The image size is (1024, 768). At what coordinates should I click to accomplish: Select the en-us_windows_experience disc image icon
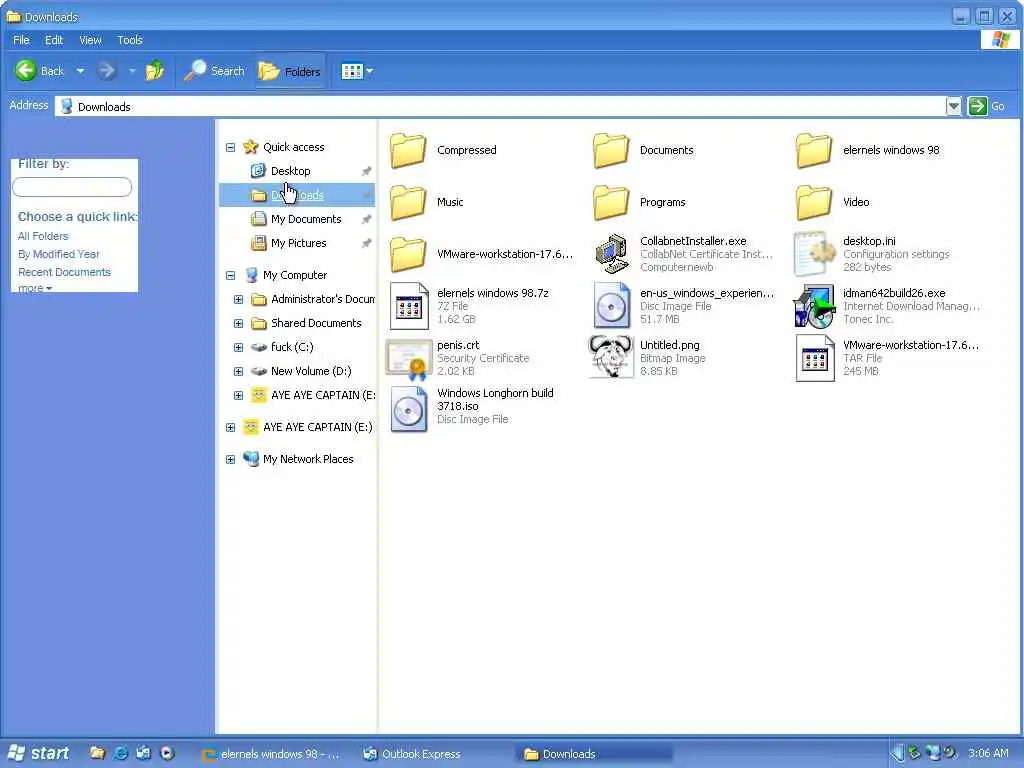click(611, 306)
